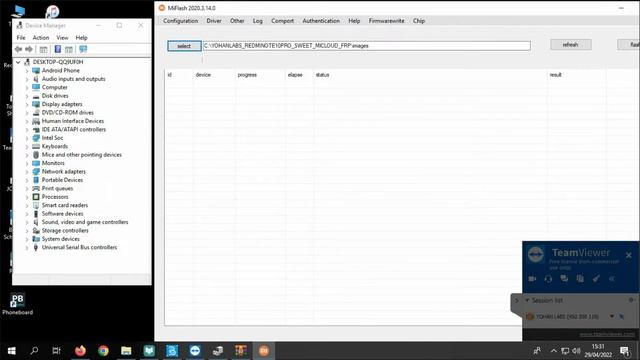Click the TeamViewer headset audio icon
Viewport: 640px width, 360px height.
548,279
